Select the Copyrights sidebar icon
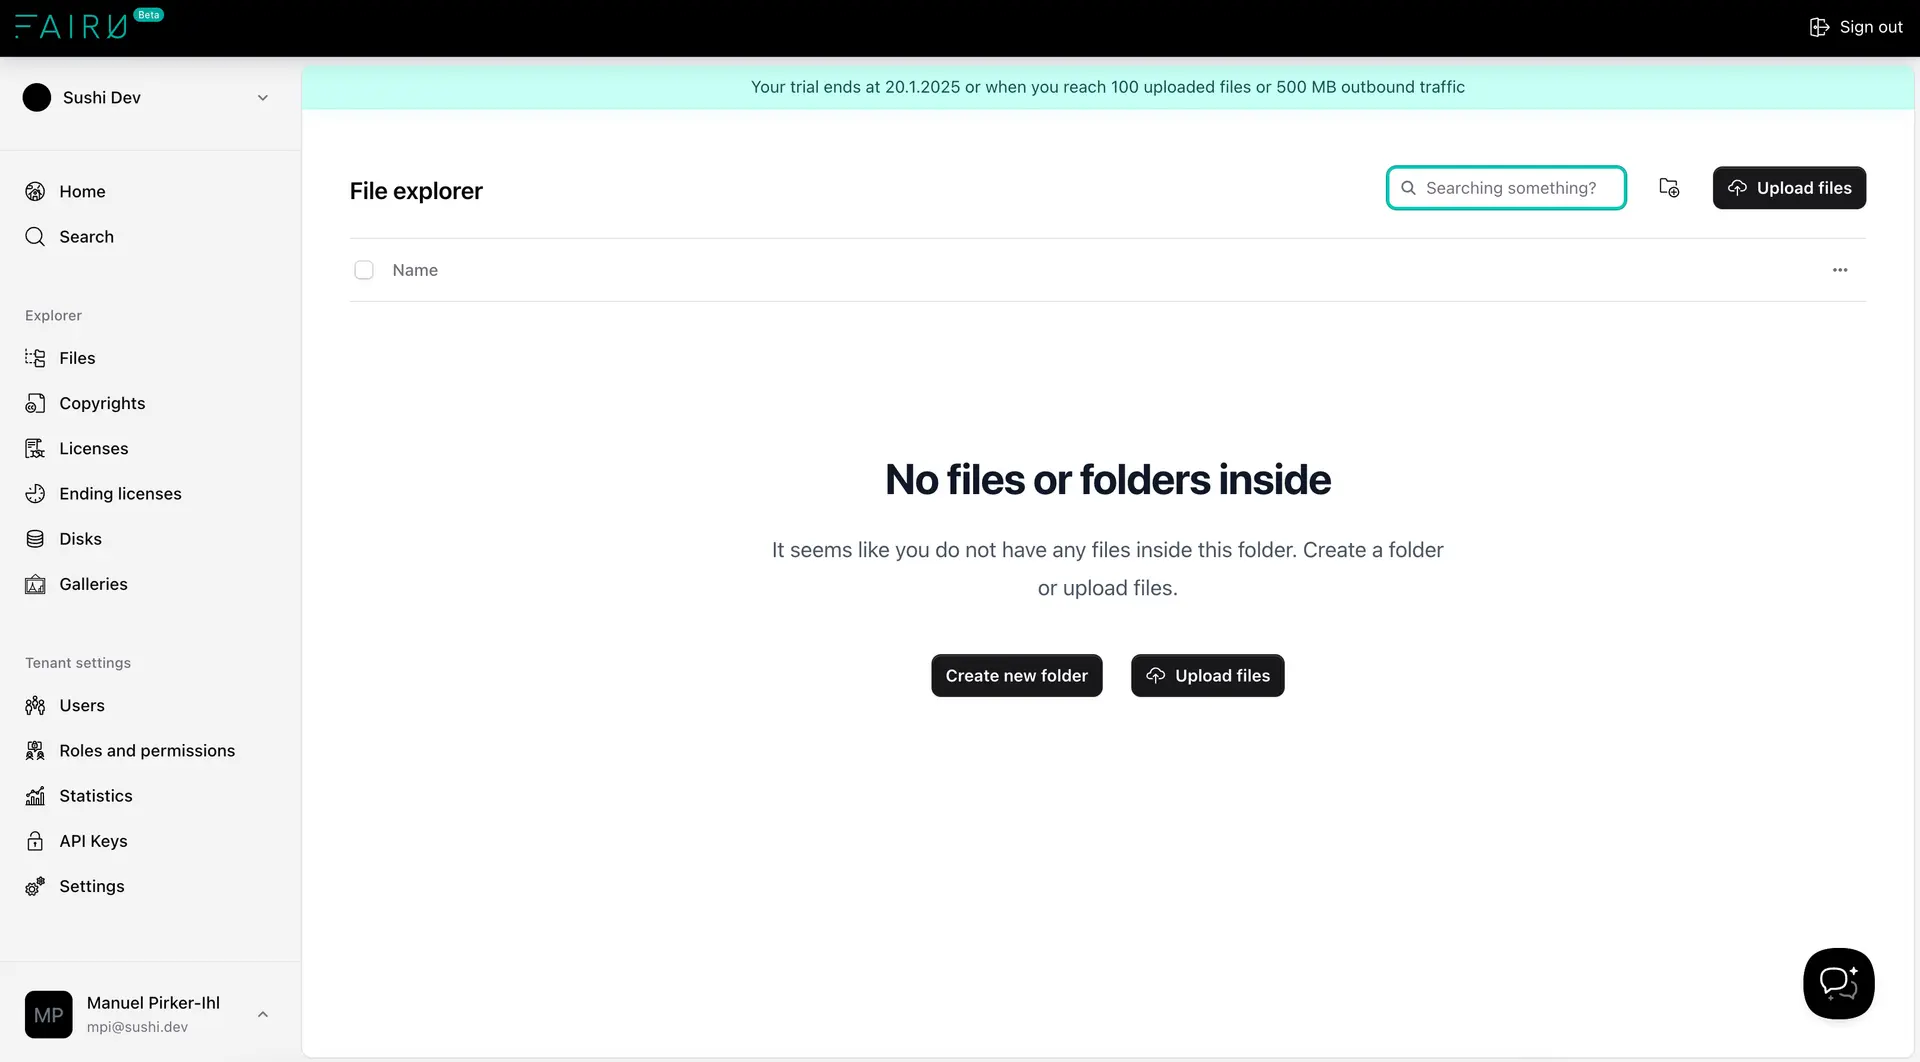The height and width of the screenshot is (1062, 1920). (35, 402)
